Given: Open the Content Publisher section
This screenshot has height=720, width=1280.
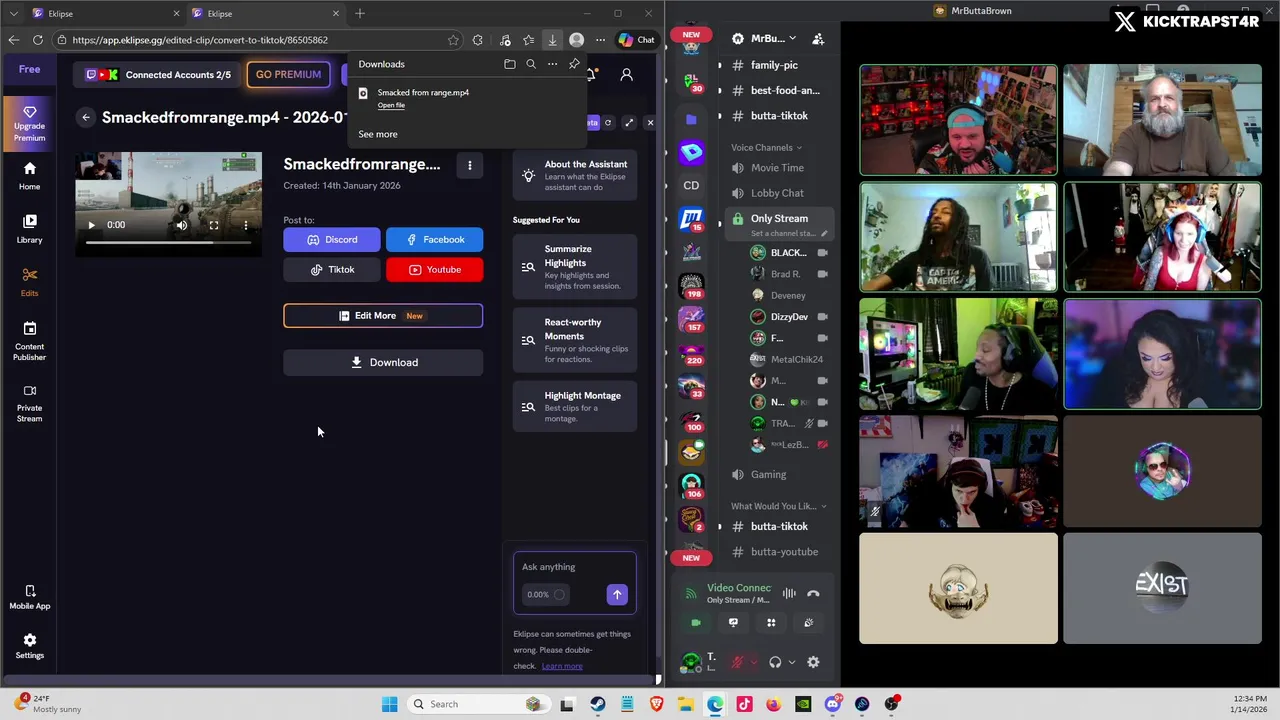Looking at the screenshot, I should point(29,341).
